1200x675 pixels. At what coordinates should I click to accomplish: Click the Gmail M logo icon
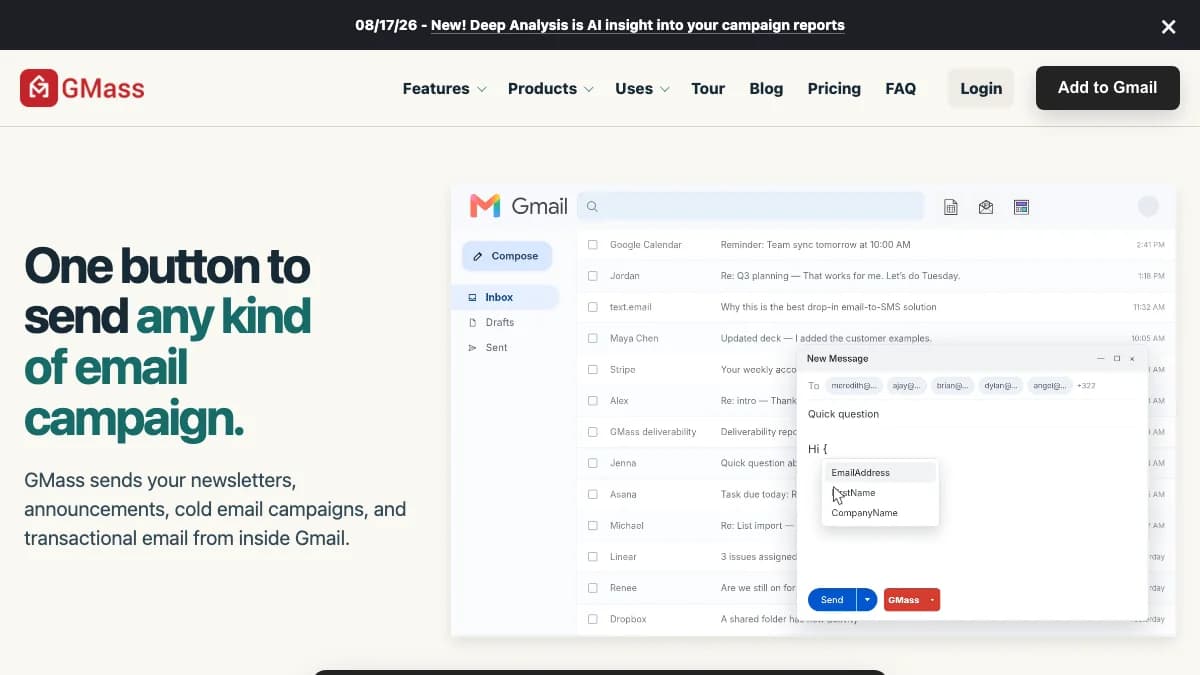coord(485,206)
